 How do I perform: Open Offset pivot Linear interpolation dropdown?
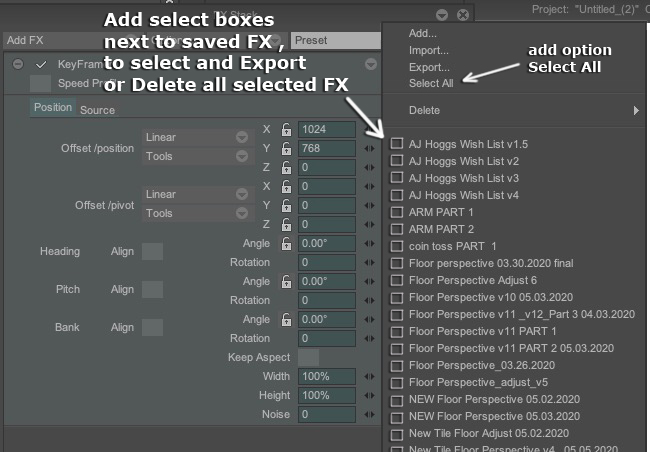click(197, 194)
